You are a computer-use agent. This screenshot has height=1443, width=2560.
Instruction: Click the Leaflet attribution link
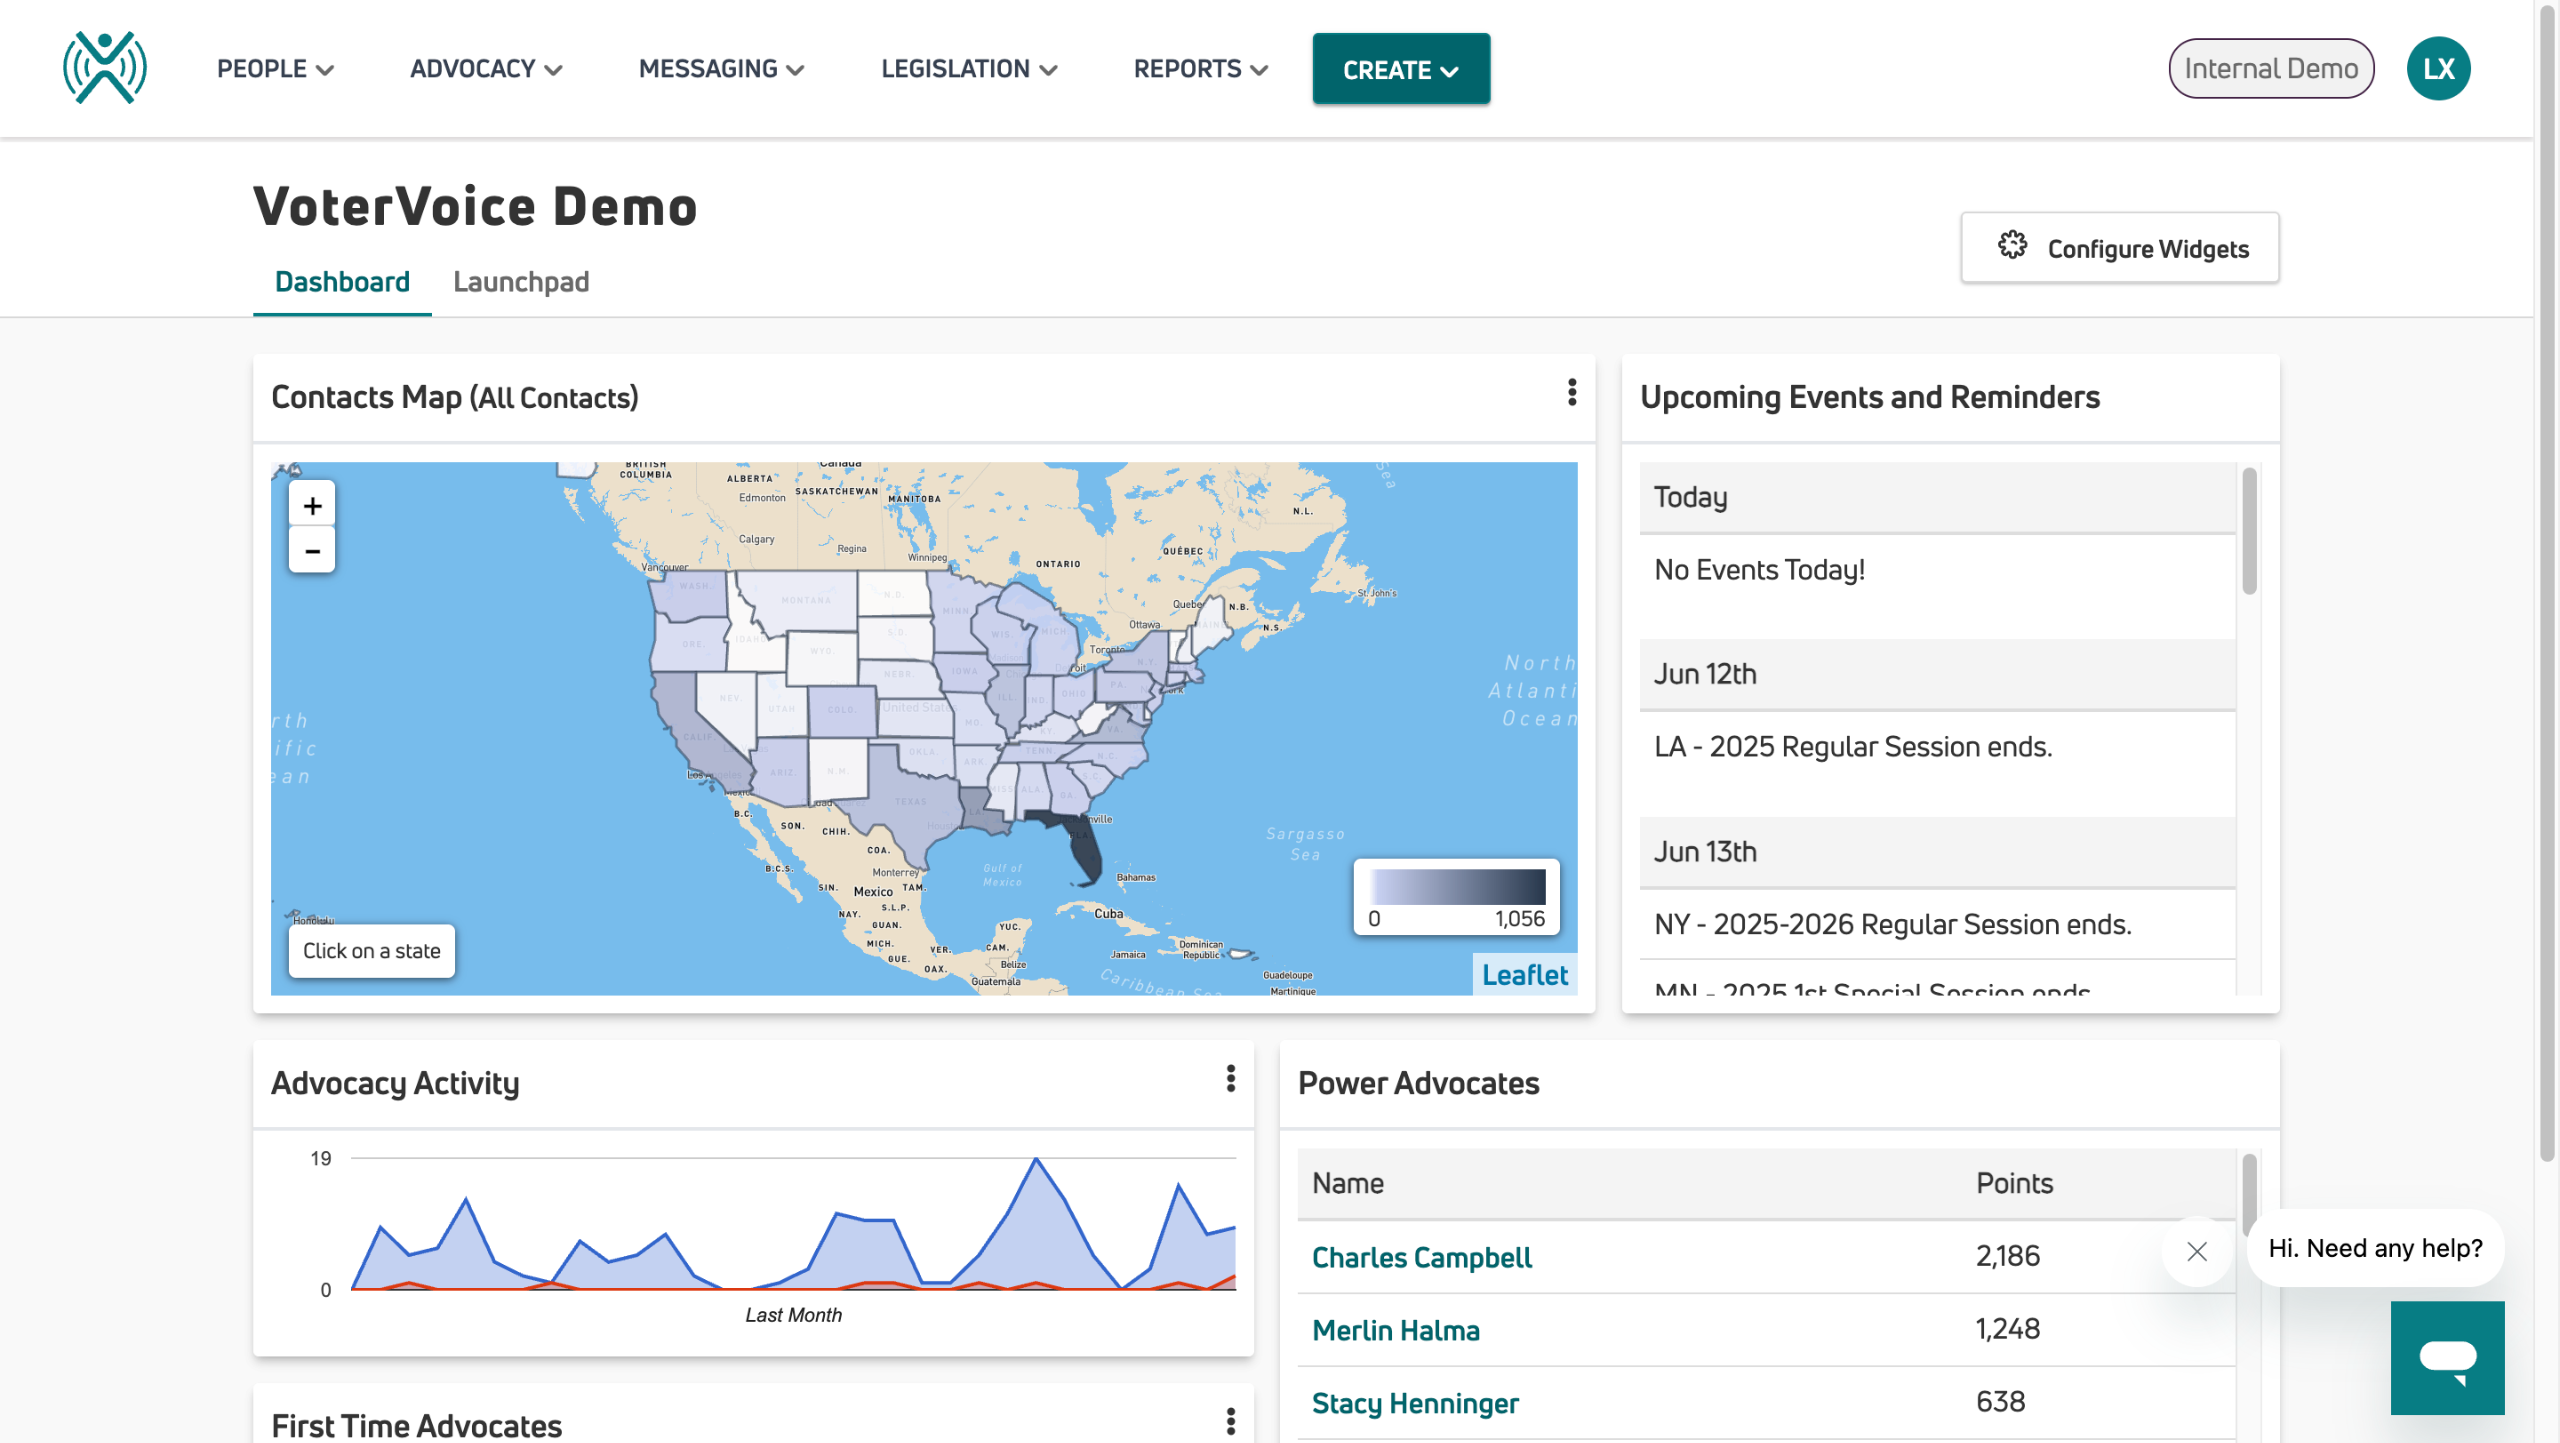point(1524,975)
